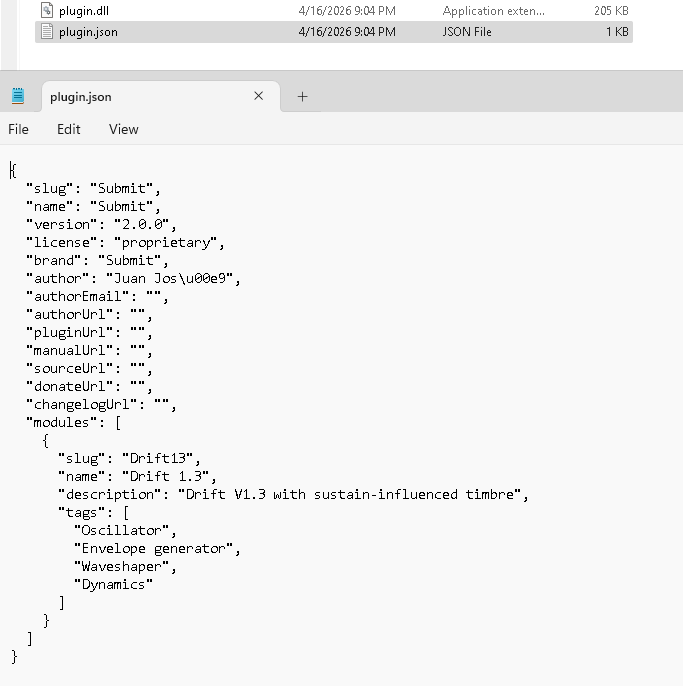Click the "Dynamics" tag text
The width and height of the screenshot is (683, 686).
point(113,584)
